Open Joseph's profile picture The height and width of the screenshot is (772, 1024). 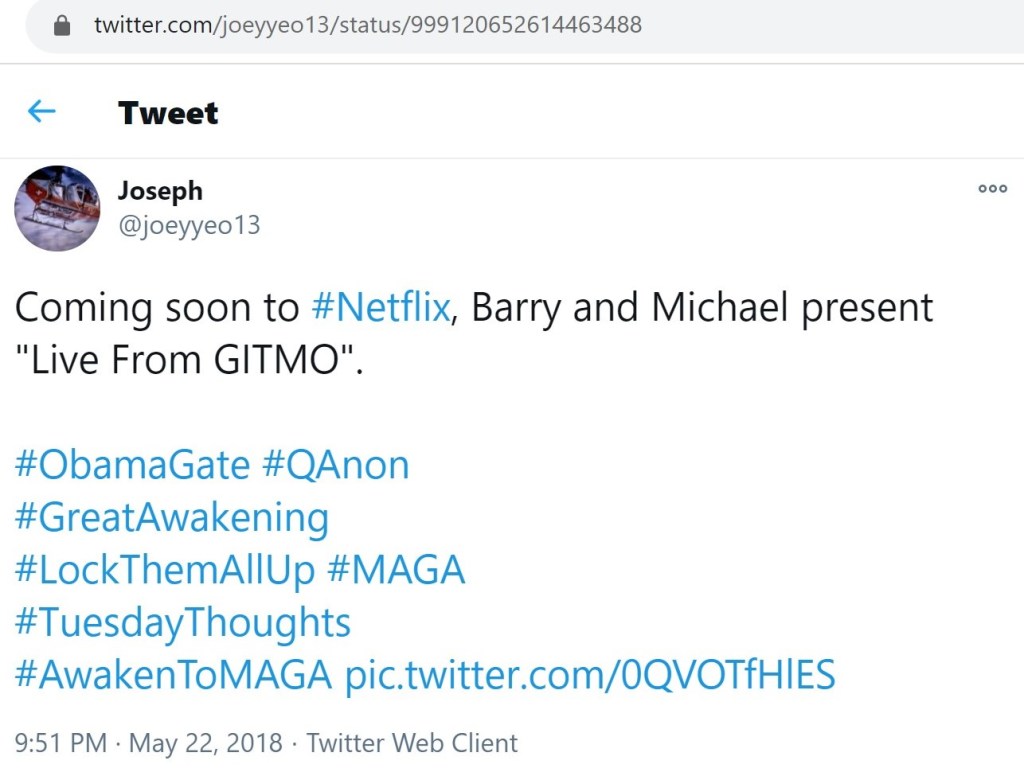pyautogui.click(x=57, y=208)
